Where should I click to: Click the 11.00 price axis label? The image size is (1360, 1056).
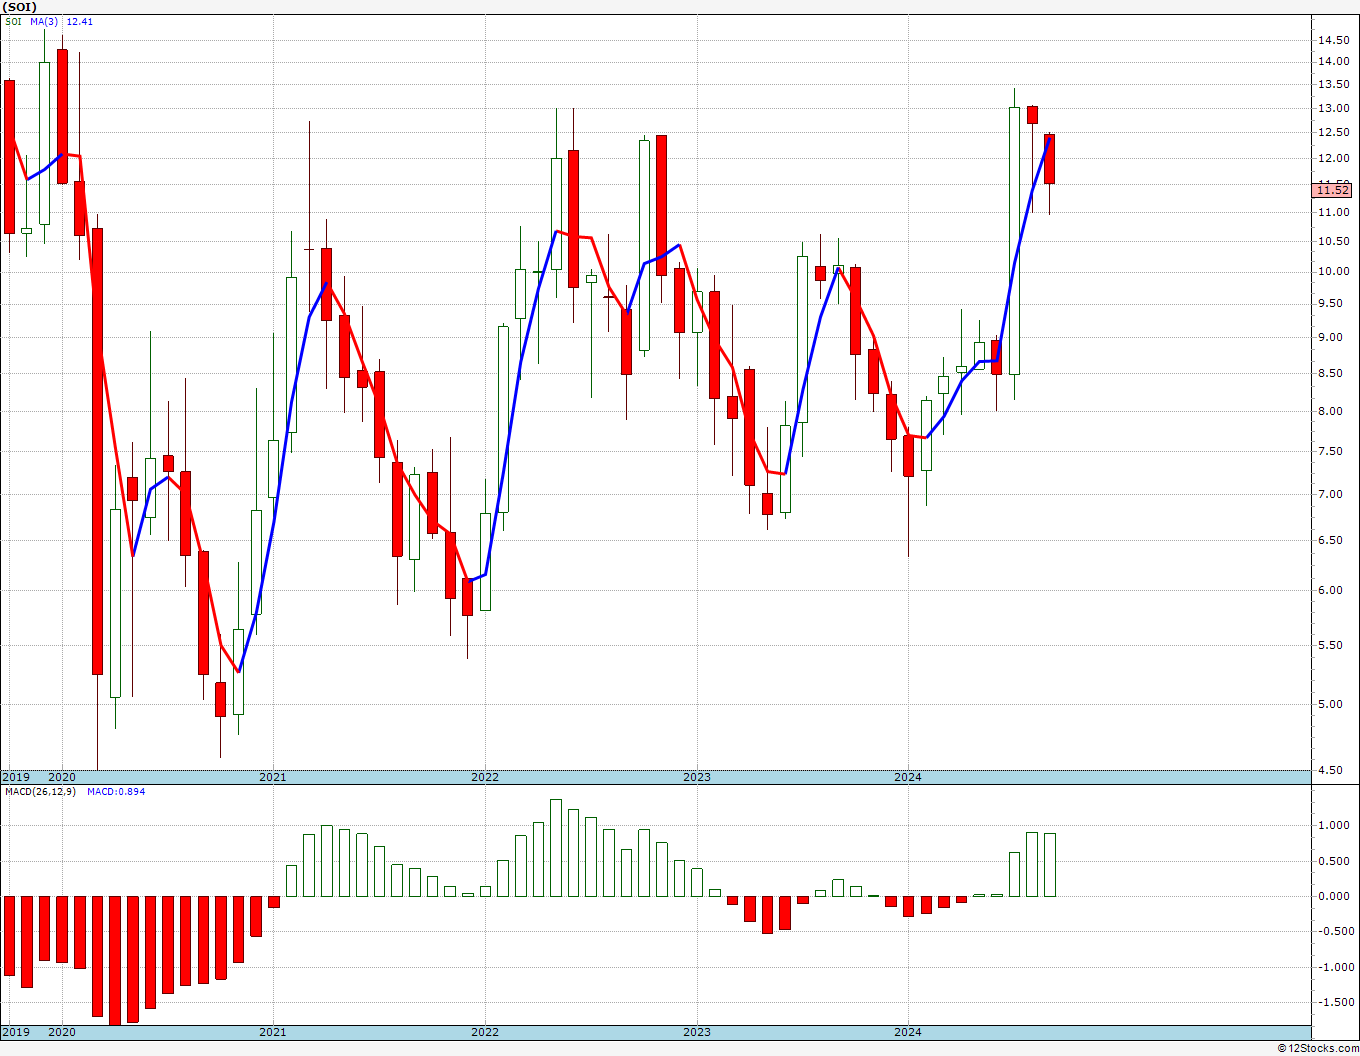1333,212
